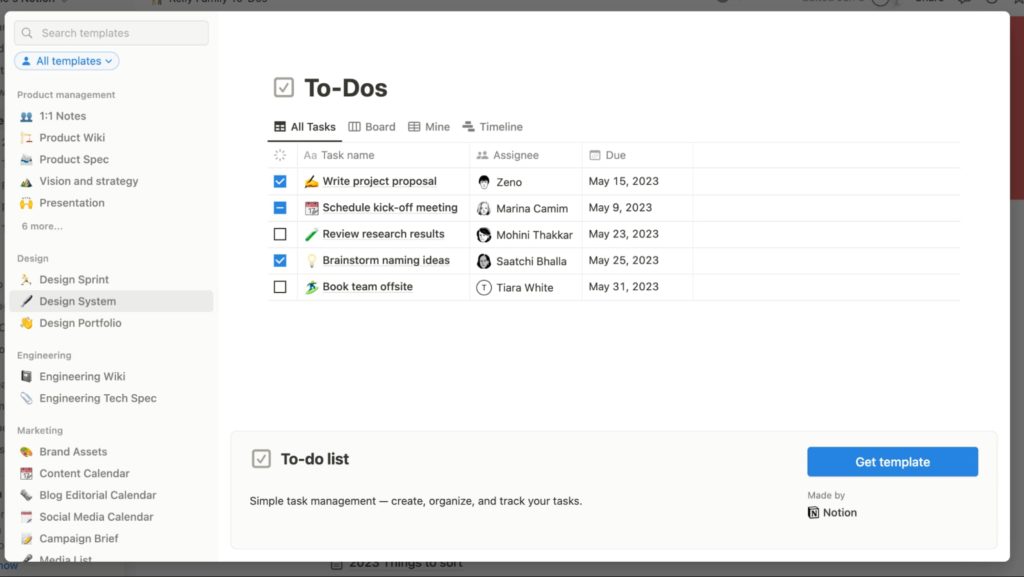Click the Vision and strategy mountain icon

tap(26, 181)
